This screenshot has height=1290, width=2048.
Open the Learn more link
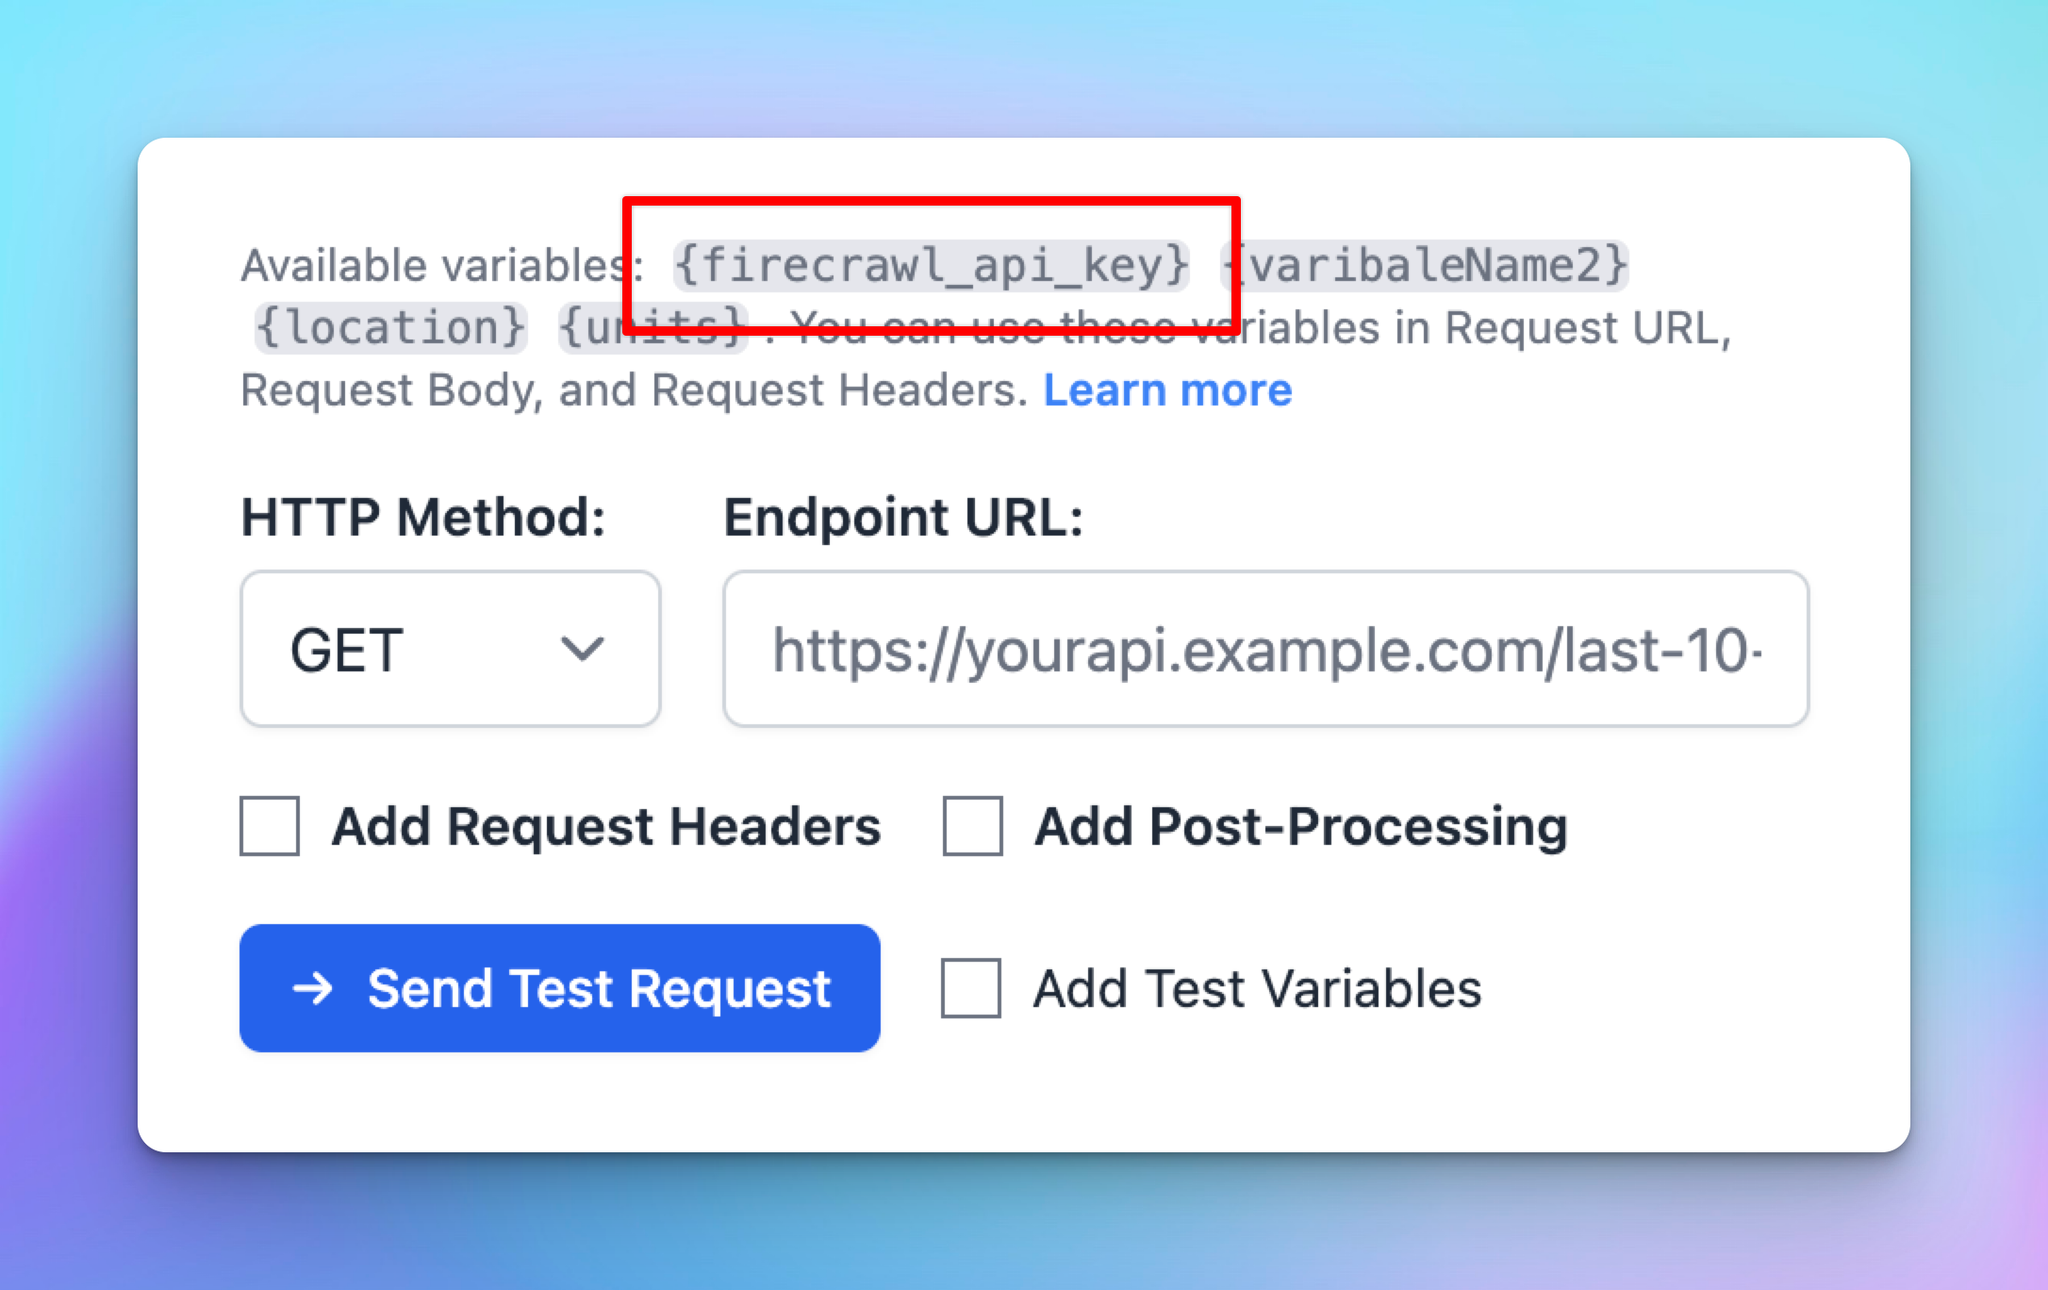pos(1167,390)
